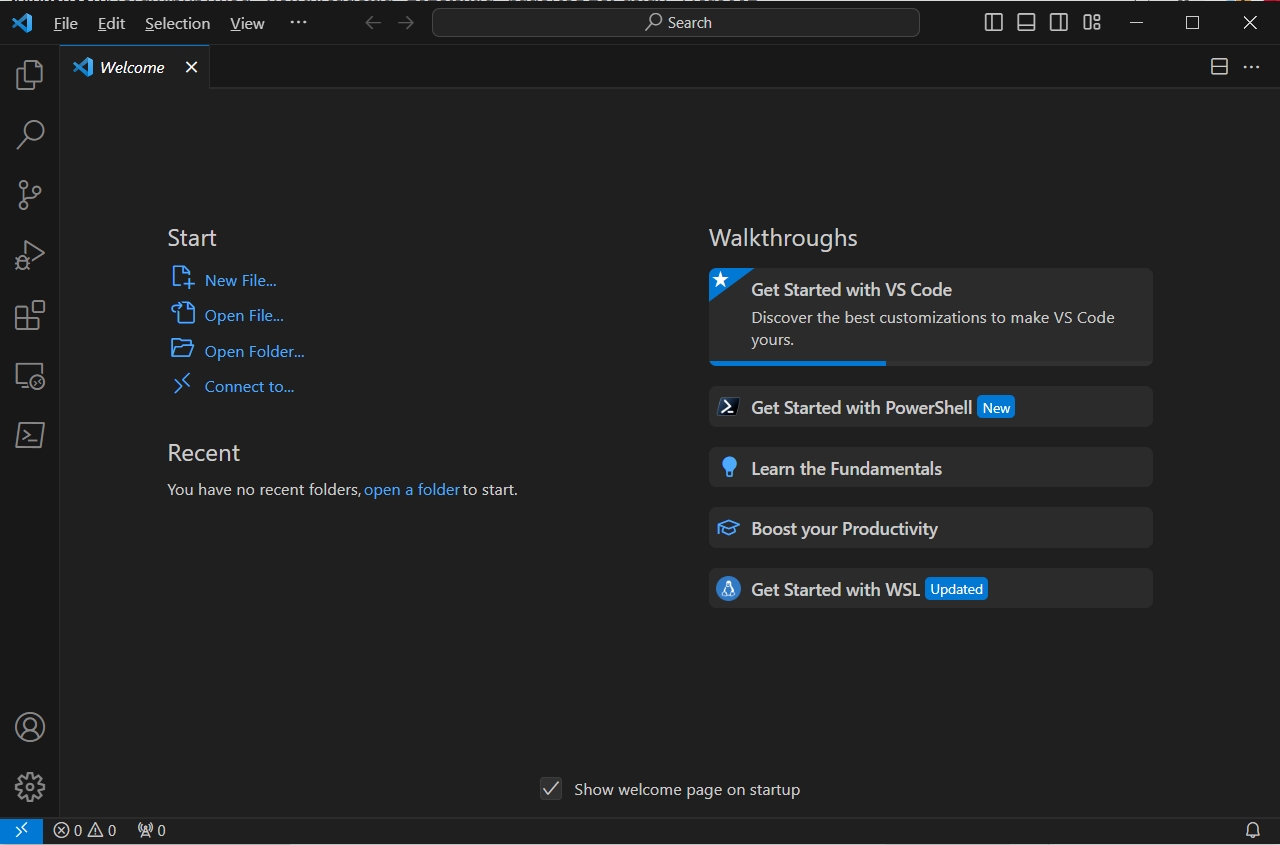Open the Customize Layout icon

[1092, 22]
